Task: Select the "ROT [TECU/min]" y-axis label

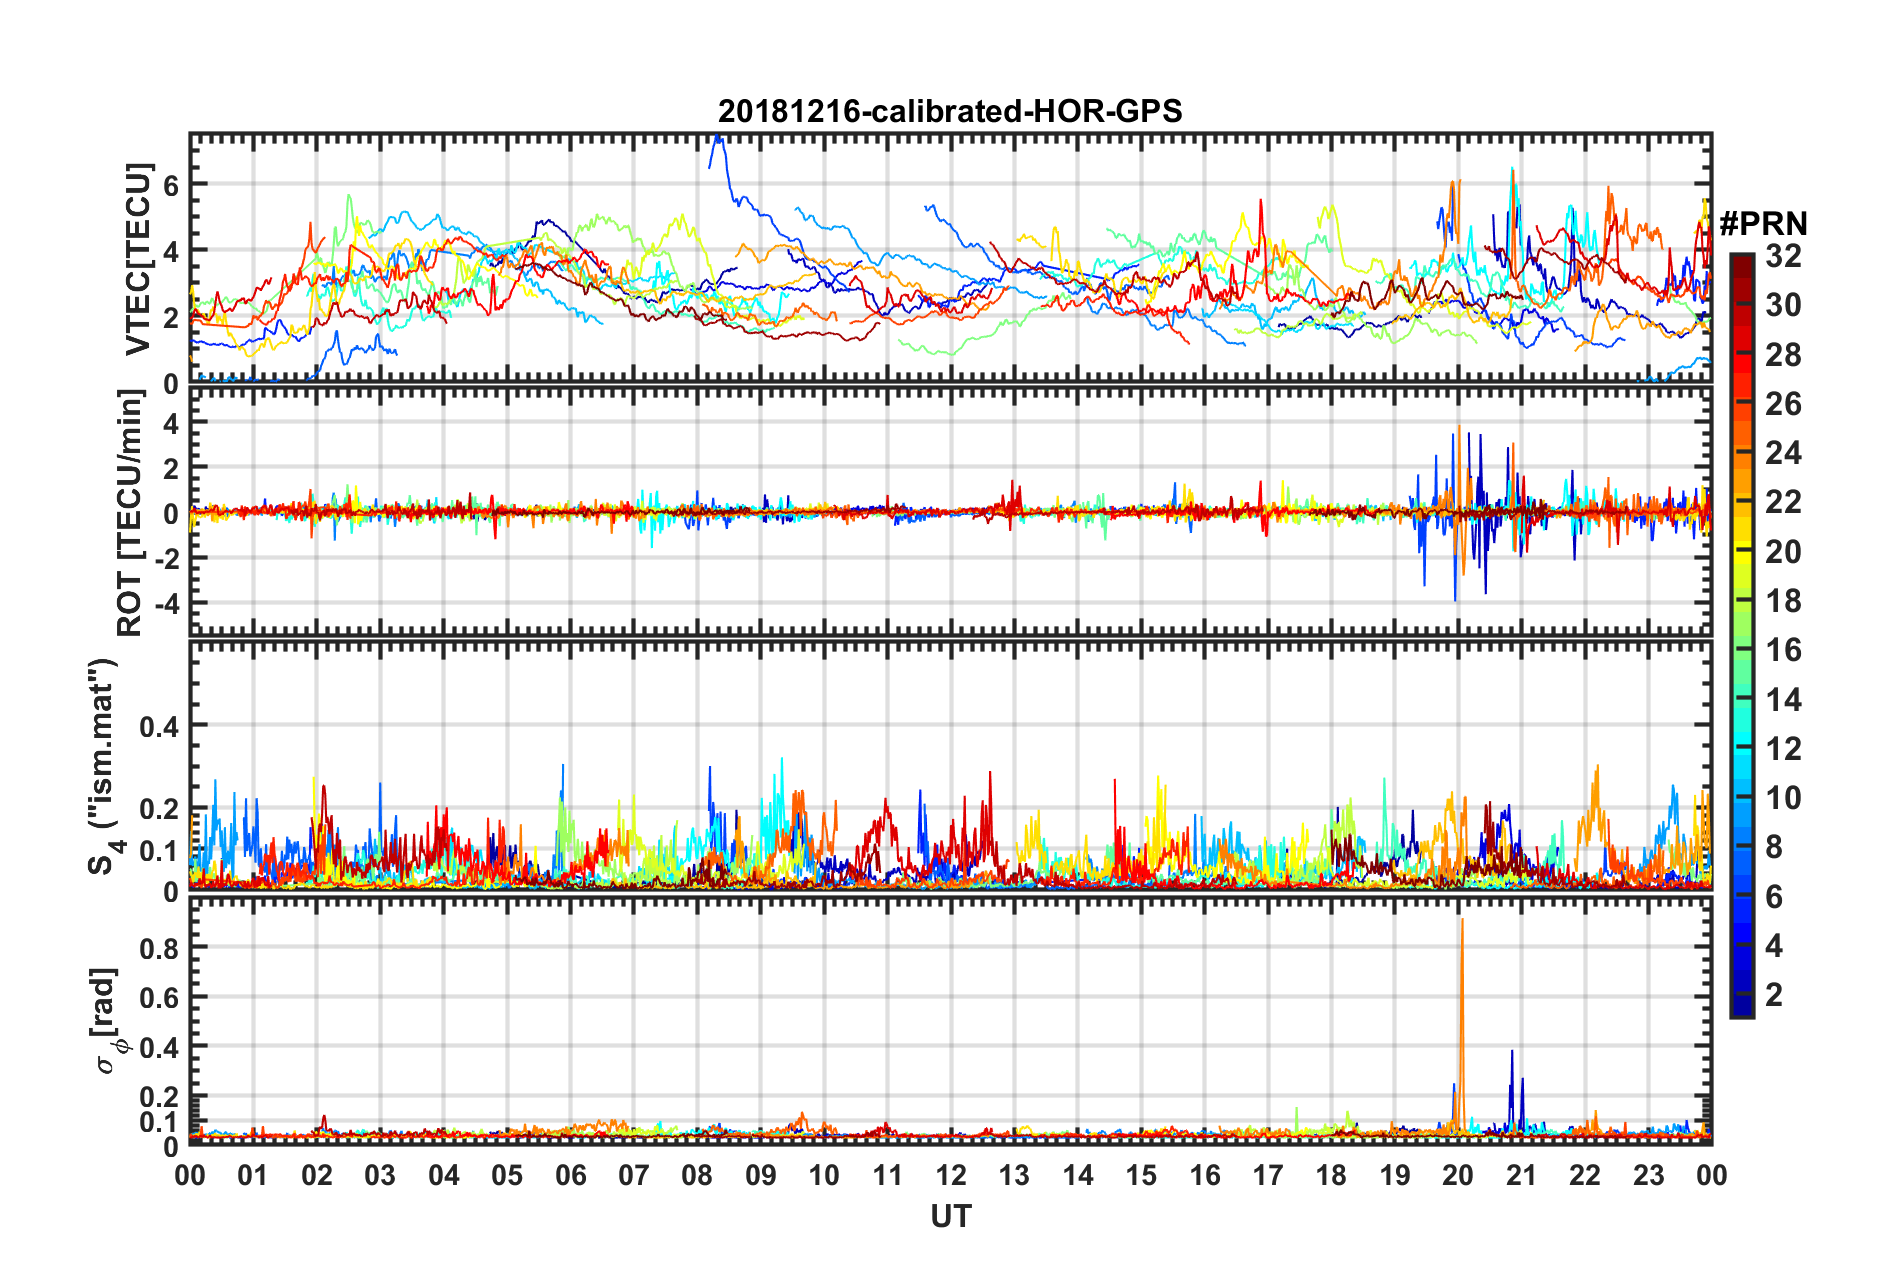Action: click(x=131, y=513)
